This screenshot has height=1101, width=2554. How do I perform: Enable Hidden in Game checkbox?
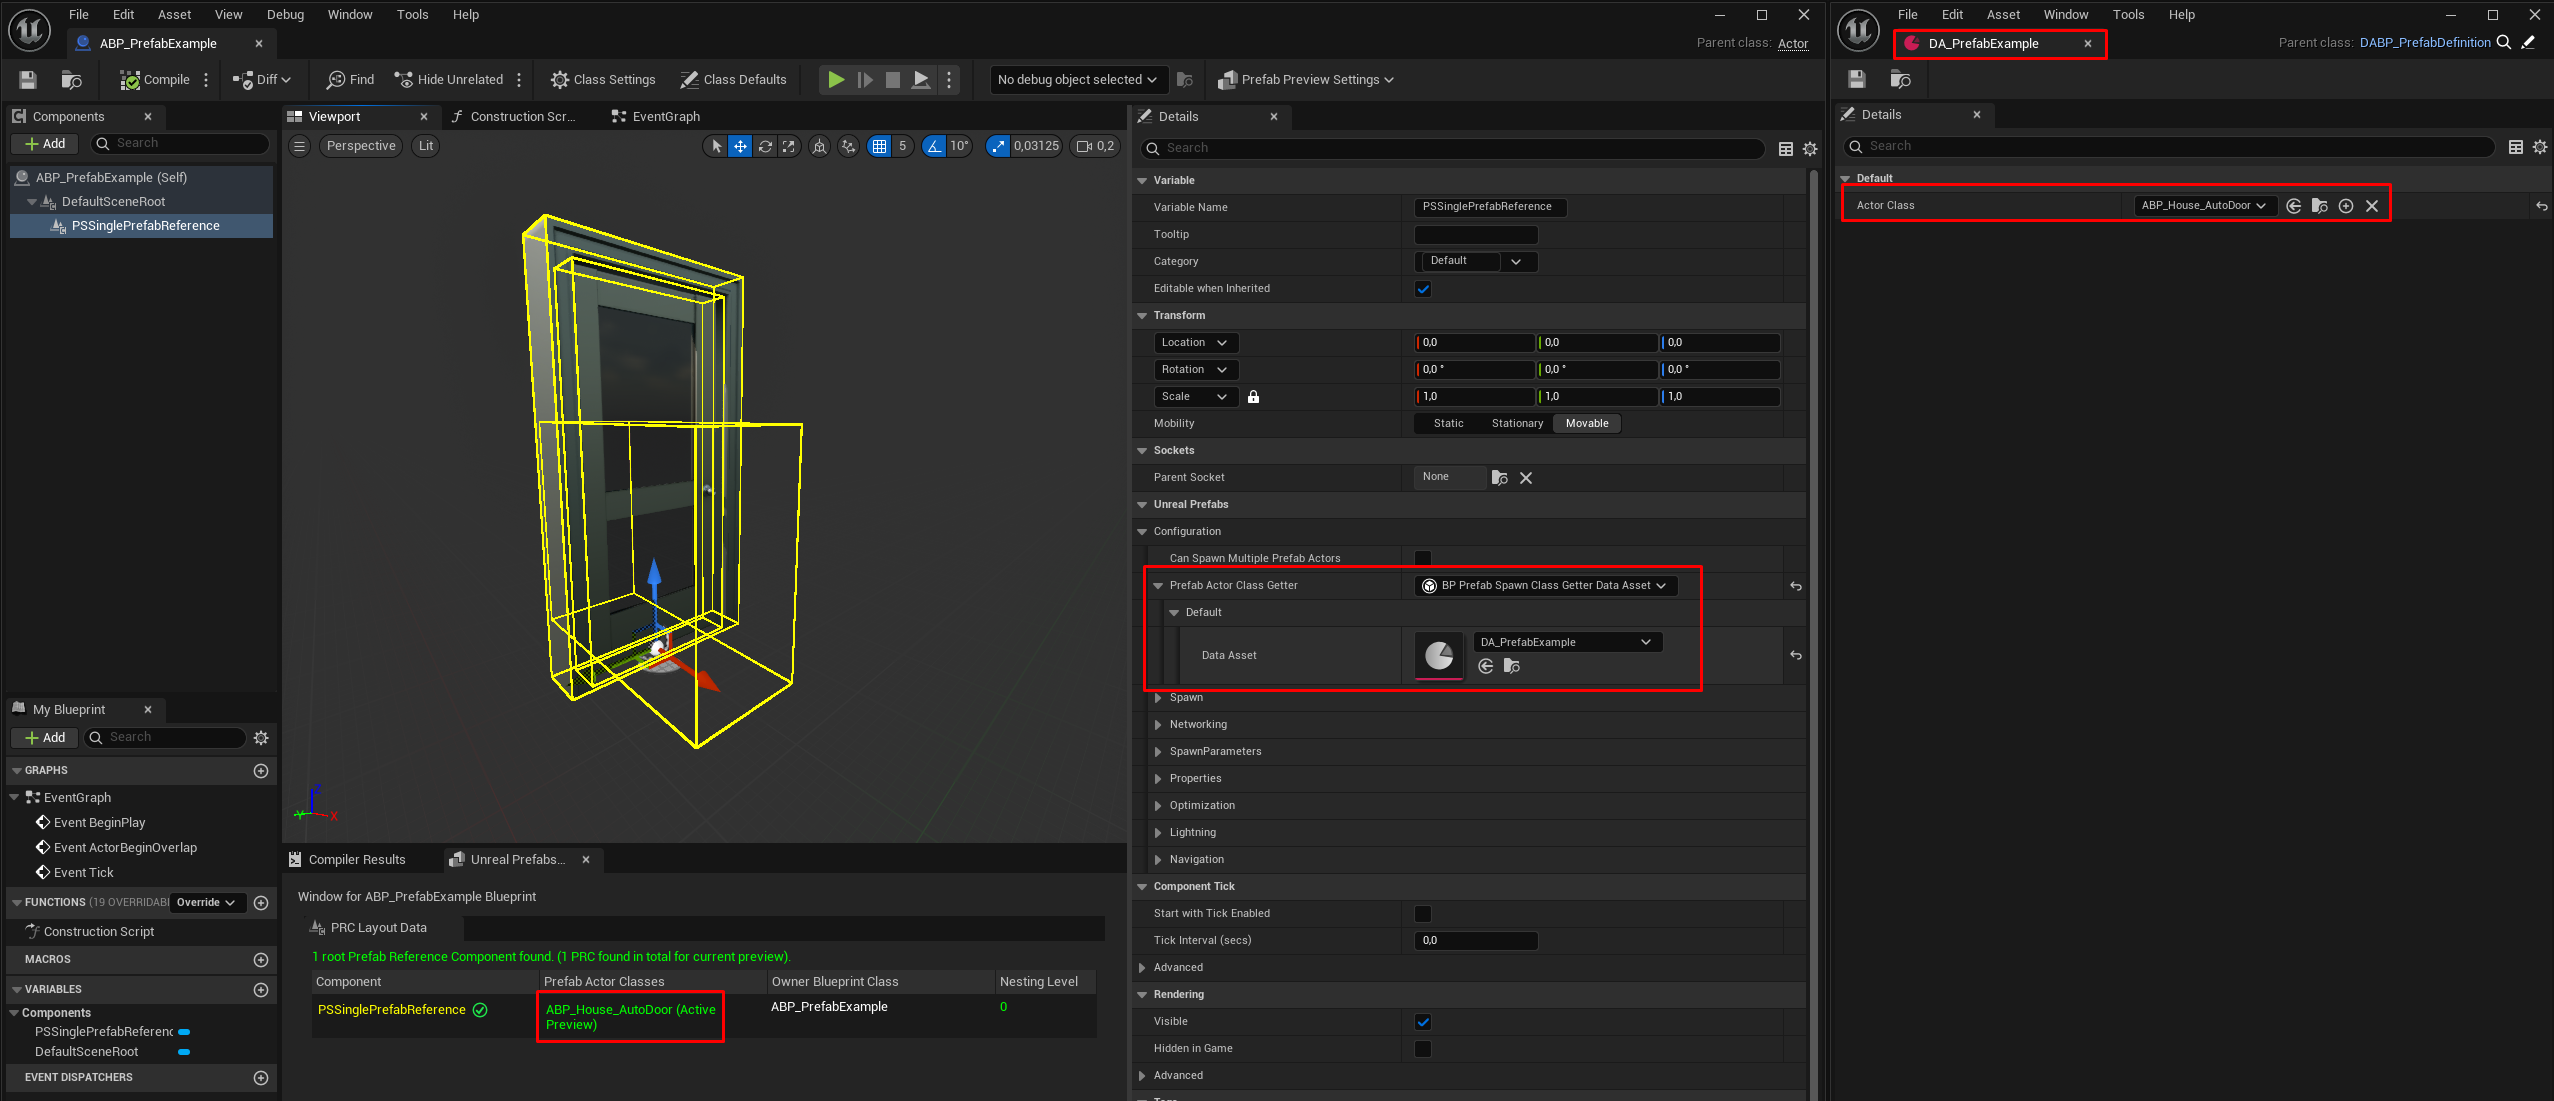(x=1423, y=1049)
